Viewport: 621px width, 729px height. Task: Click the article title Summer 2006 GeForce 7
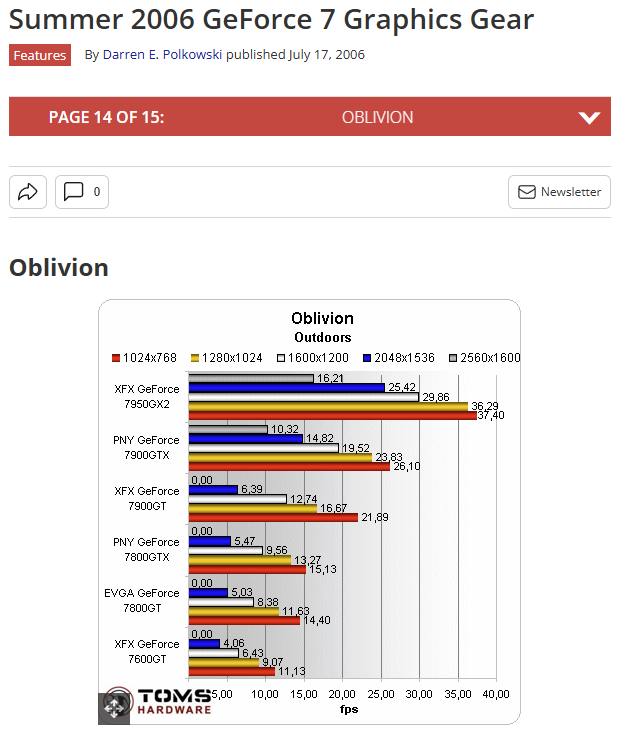271,20
